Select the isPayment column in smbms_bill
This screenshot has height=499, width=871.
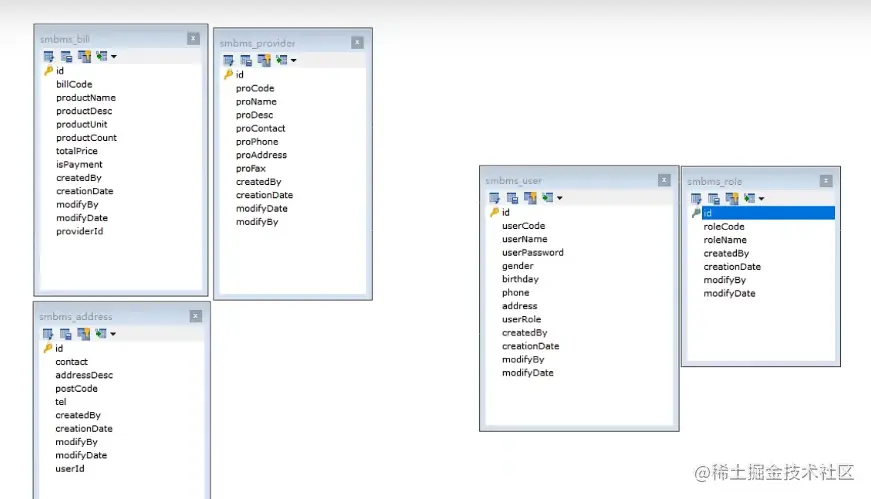[79, 164]
